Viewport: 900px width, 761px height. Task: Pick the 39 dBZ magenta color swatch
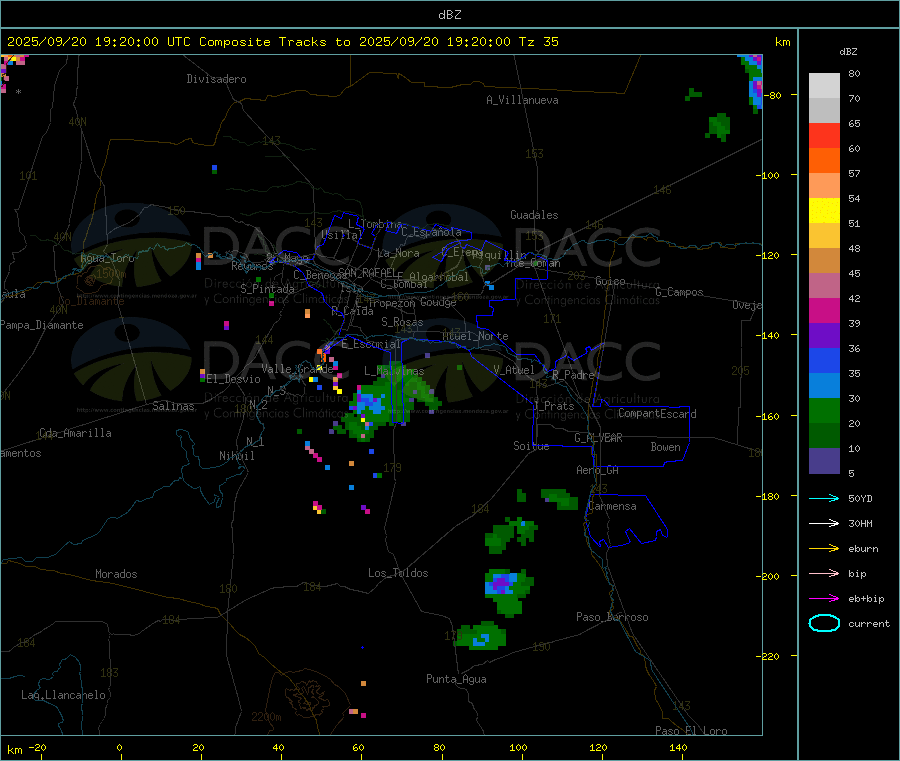point(824,310)
